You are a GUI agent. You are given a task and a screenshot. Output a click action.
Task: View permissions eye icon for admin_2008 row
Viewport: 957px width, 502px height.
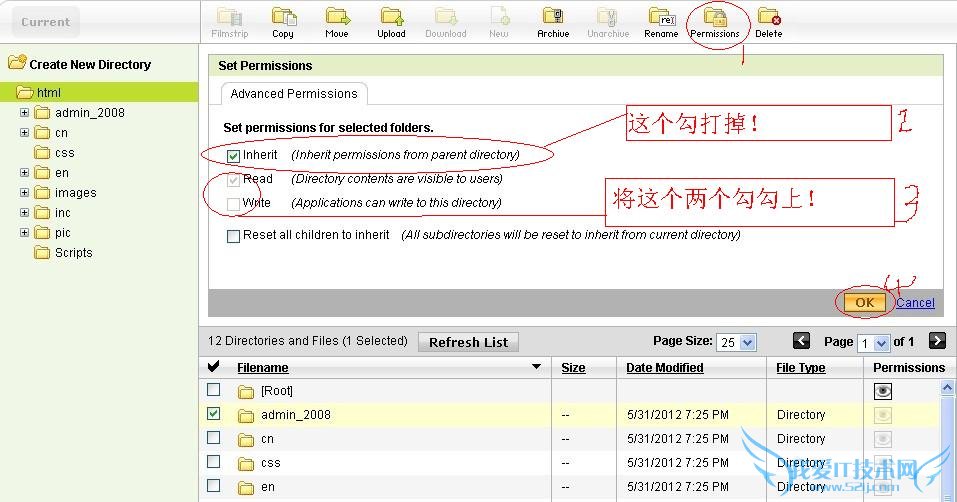pyautogui.click(x=883, y=415)
